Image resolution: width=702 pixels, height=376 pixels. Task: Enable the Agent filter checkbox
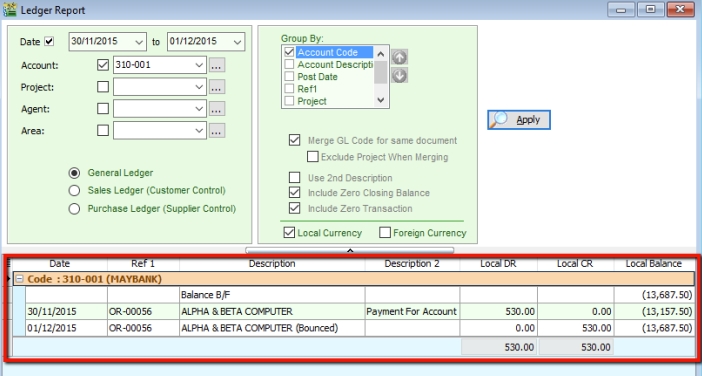coord(103,108)
